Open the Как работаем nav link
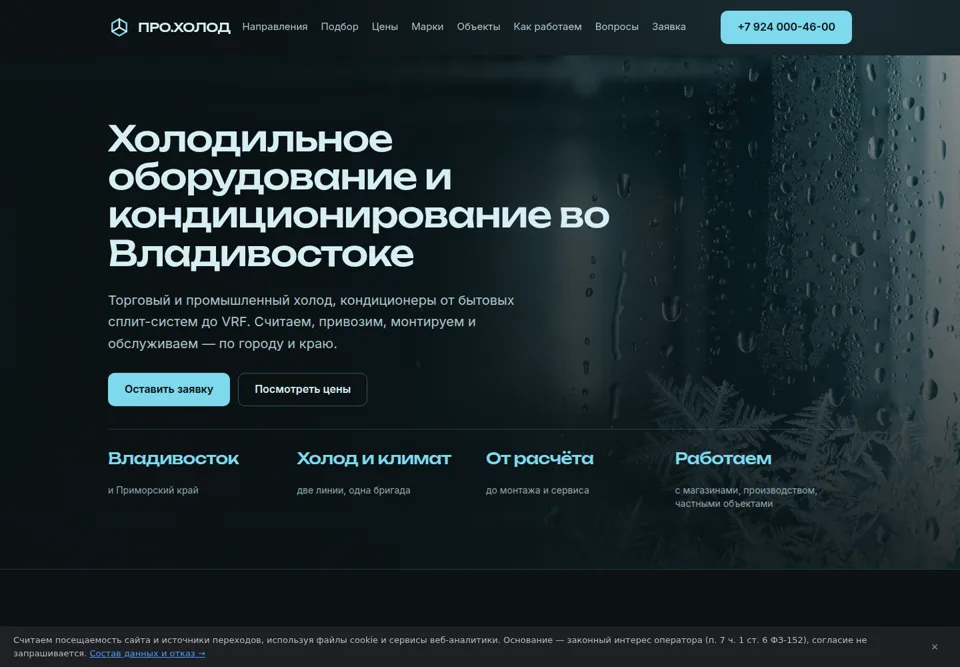 pos(547,27)
